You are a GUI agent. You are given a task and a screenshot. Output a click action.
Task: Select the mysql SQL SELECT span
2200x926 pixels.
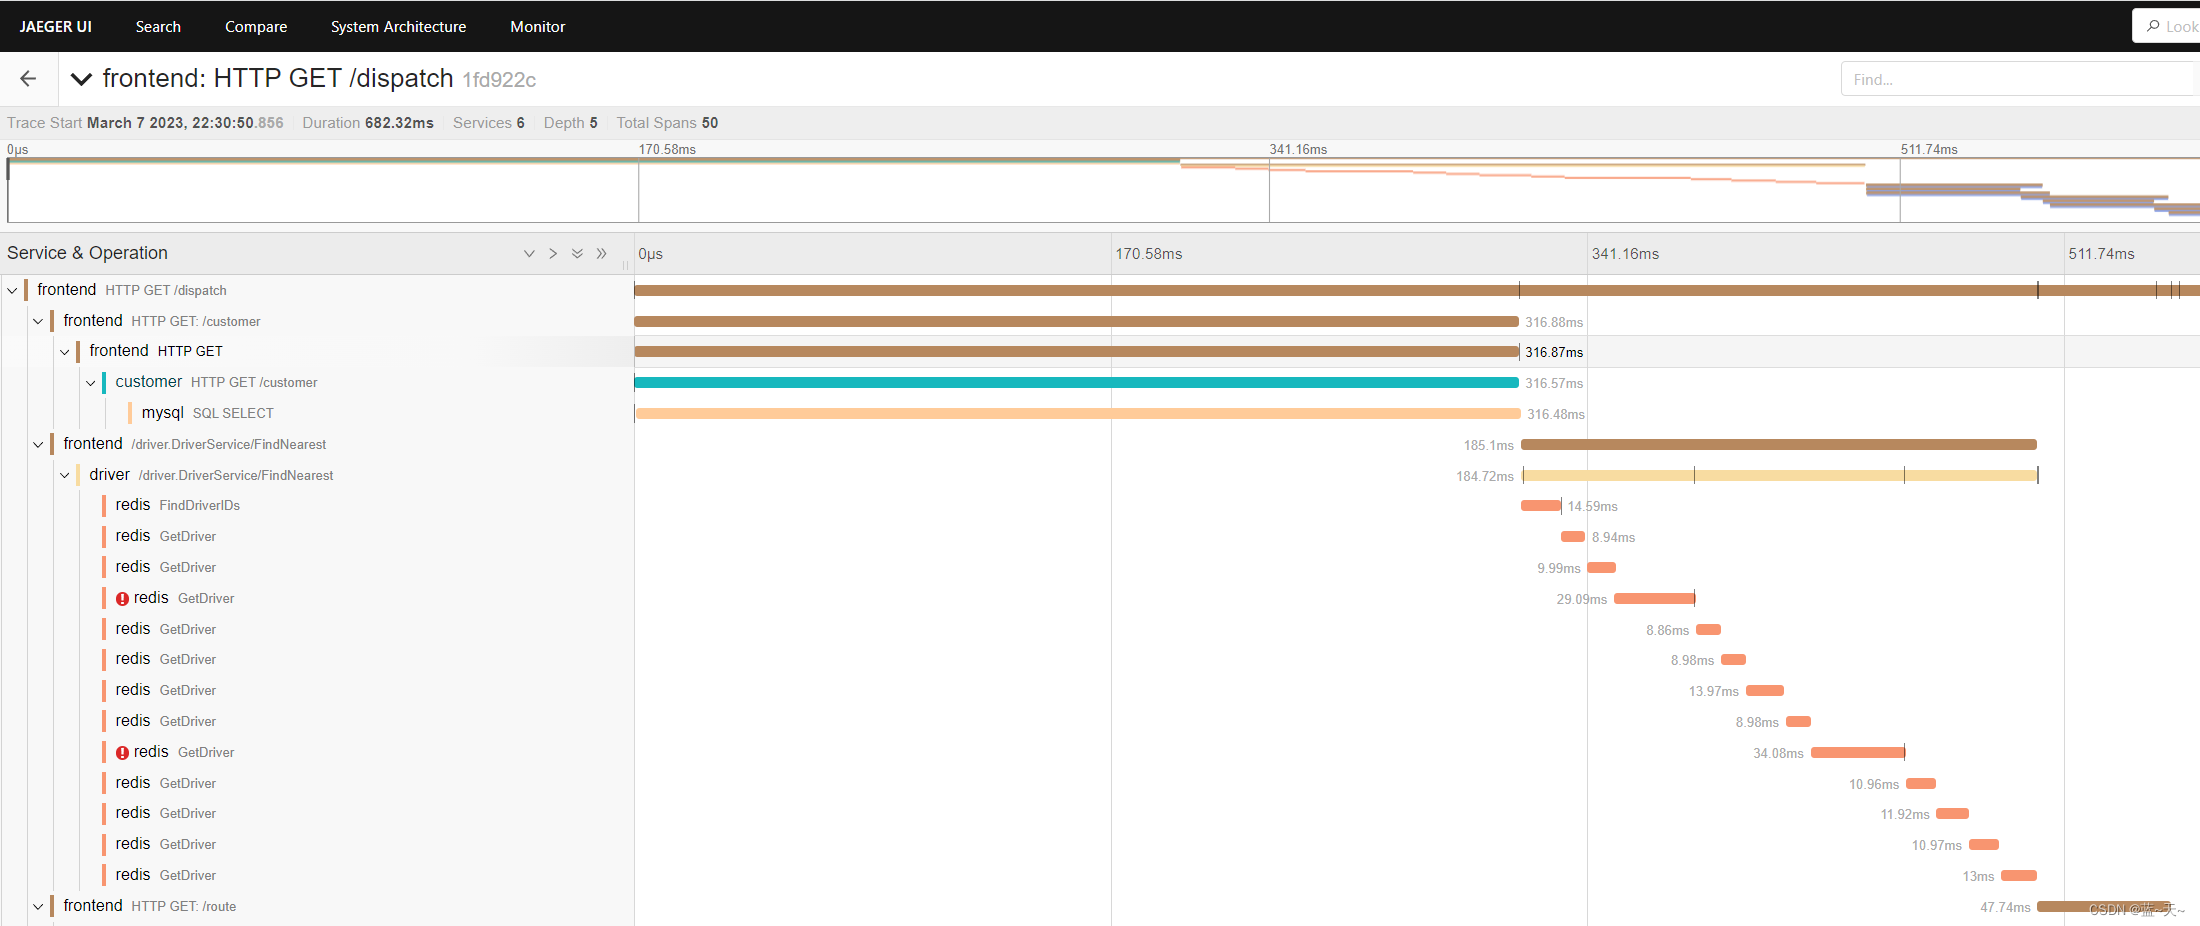point(207,413)
